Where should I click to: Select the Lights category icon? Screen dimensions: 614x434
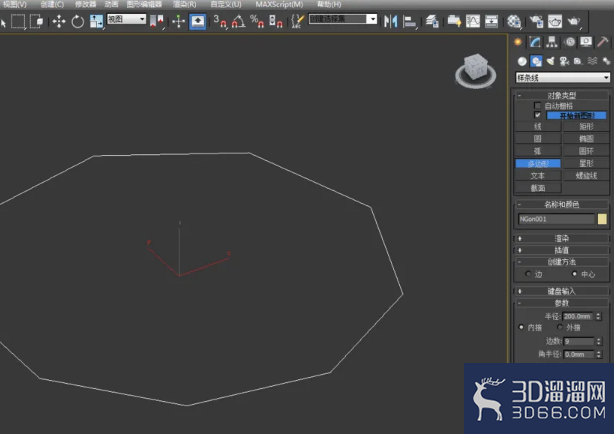coord(550,61)
